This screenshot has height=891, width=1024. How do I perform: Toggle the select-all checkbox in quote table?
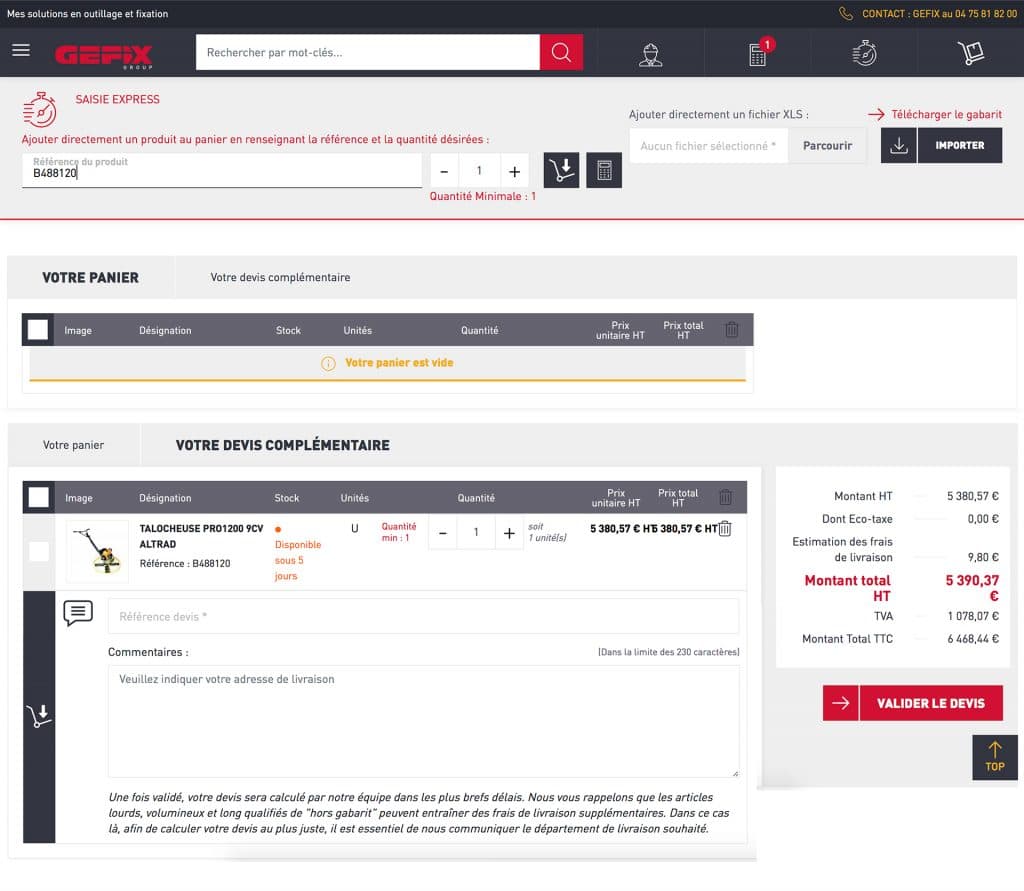39,497
